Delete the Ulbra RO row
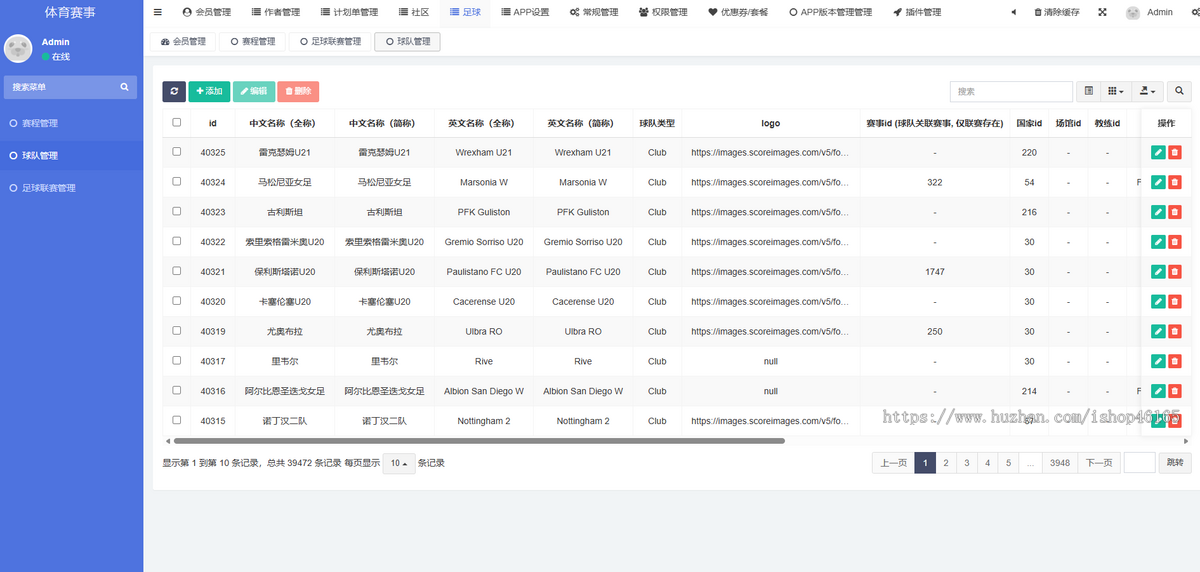This screenshot has height=572, width=1200. coord(1175,331)
